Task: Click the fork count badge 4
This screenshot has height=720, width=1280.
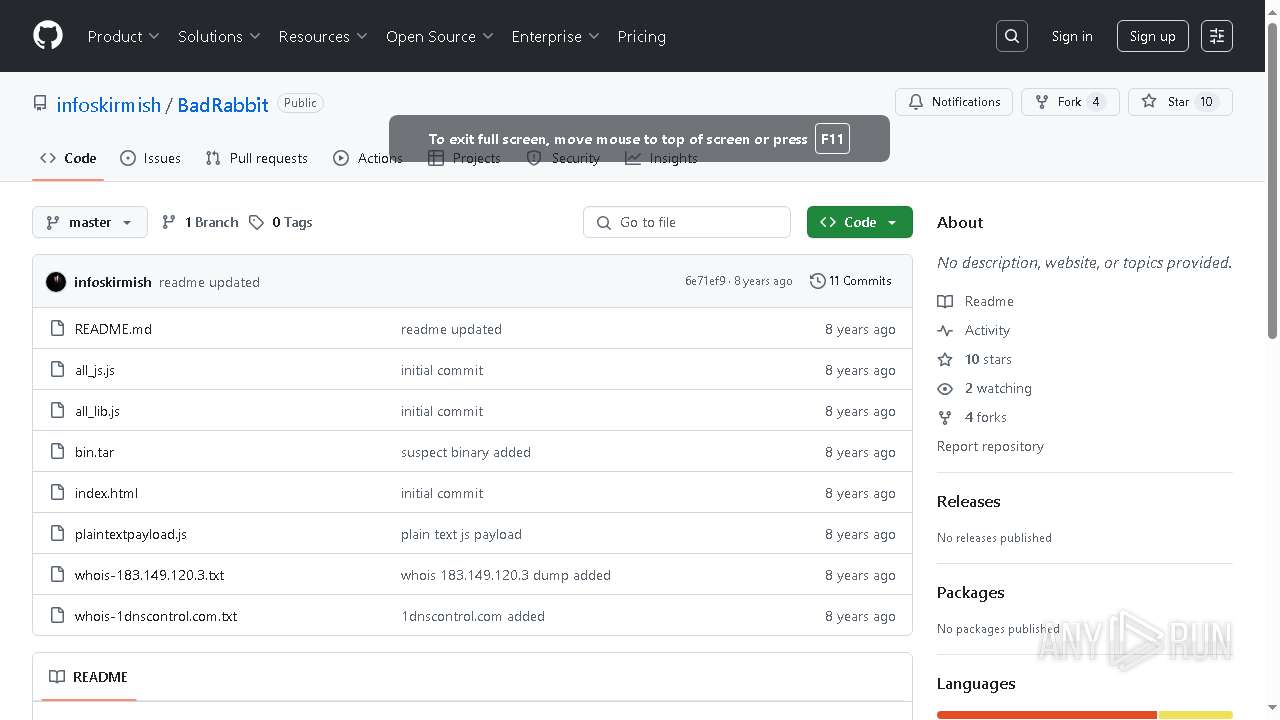Action: (x=1096, y=102)
